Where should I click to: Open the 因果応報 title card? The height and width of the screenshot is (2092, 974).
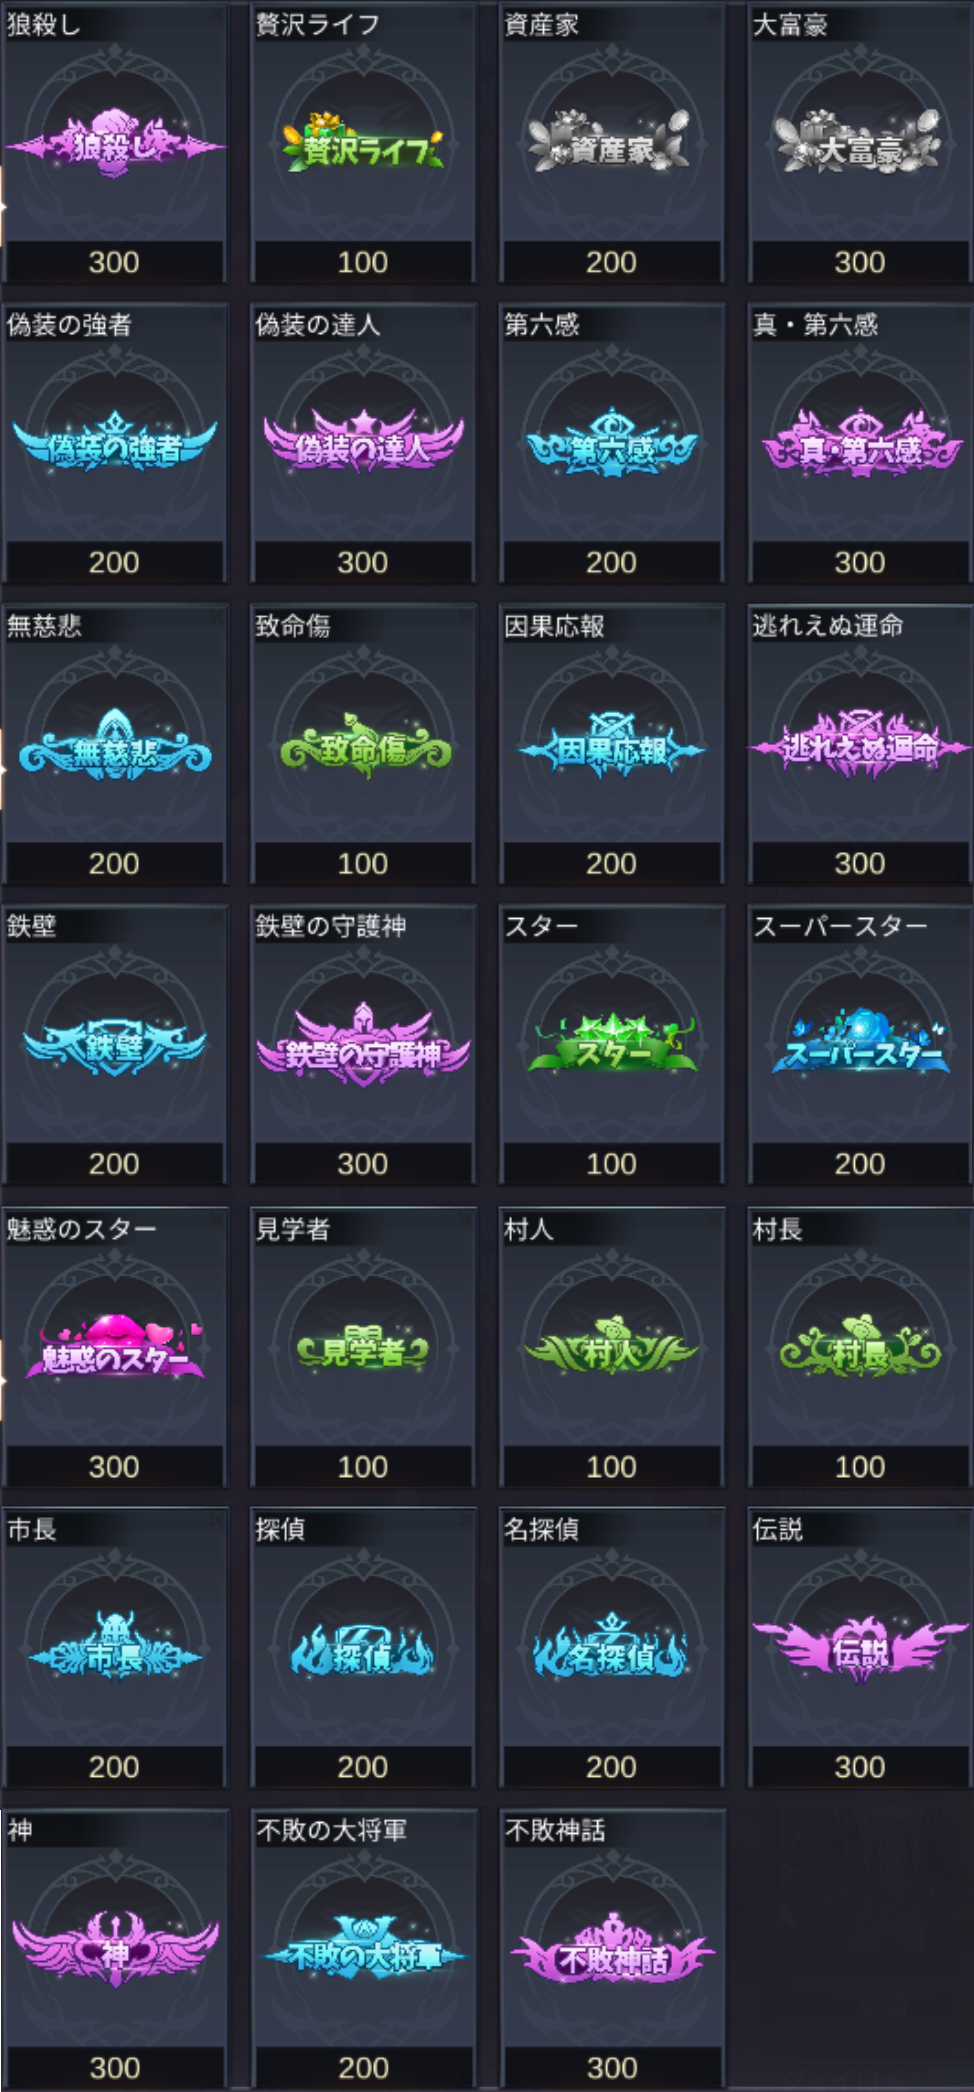coord(611,744)
